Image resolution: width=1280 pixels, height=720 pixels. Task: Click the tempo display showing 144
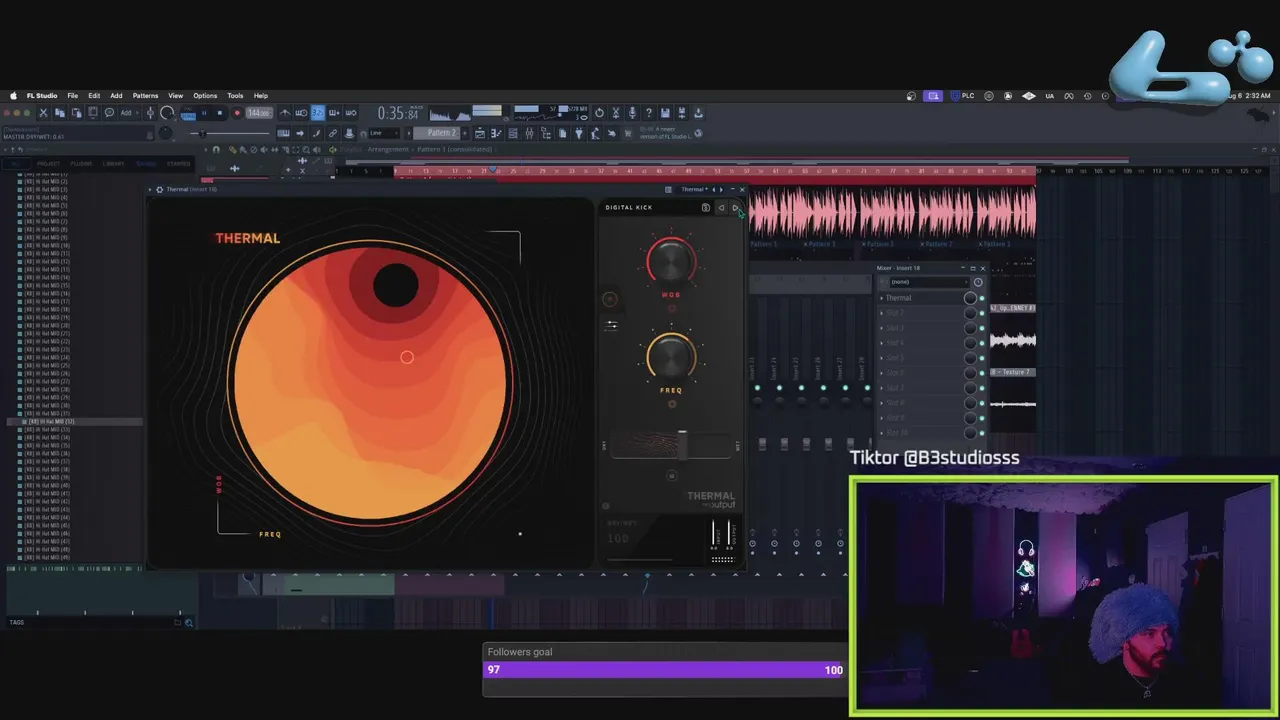[259, 113]
